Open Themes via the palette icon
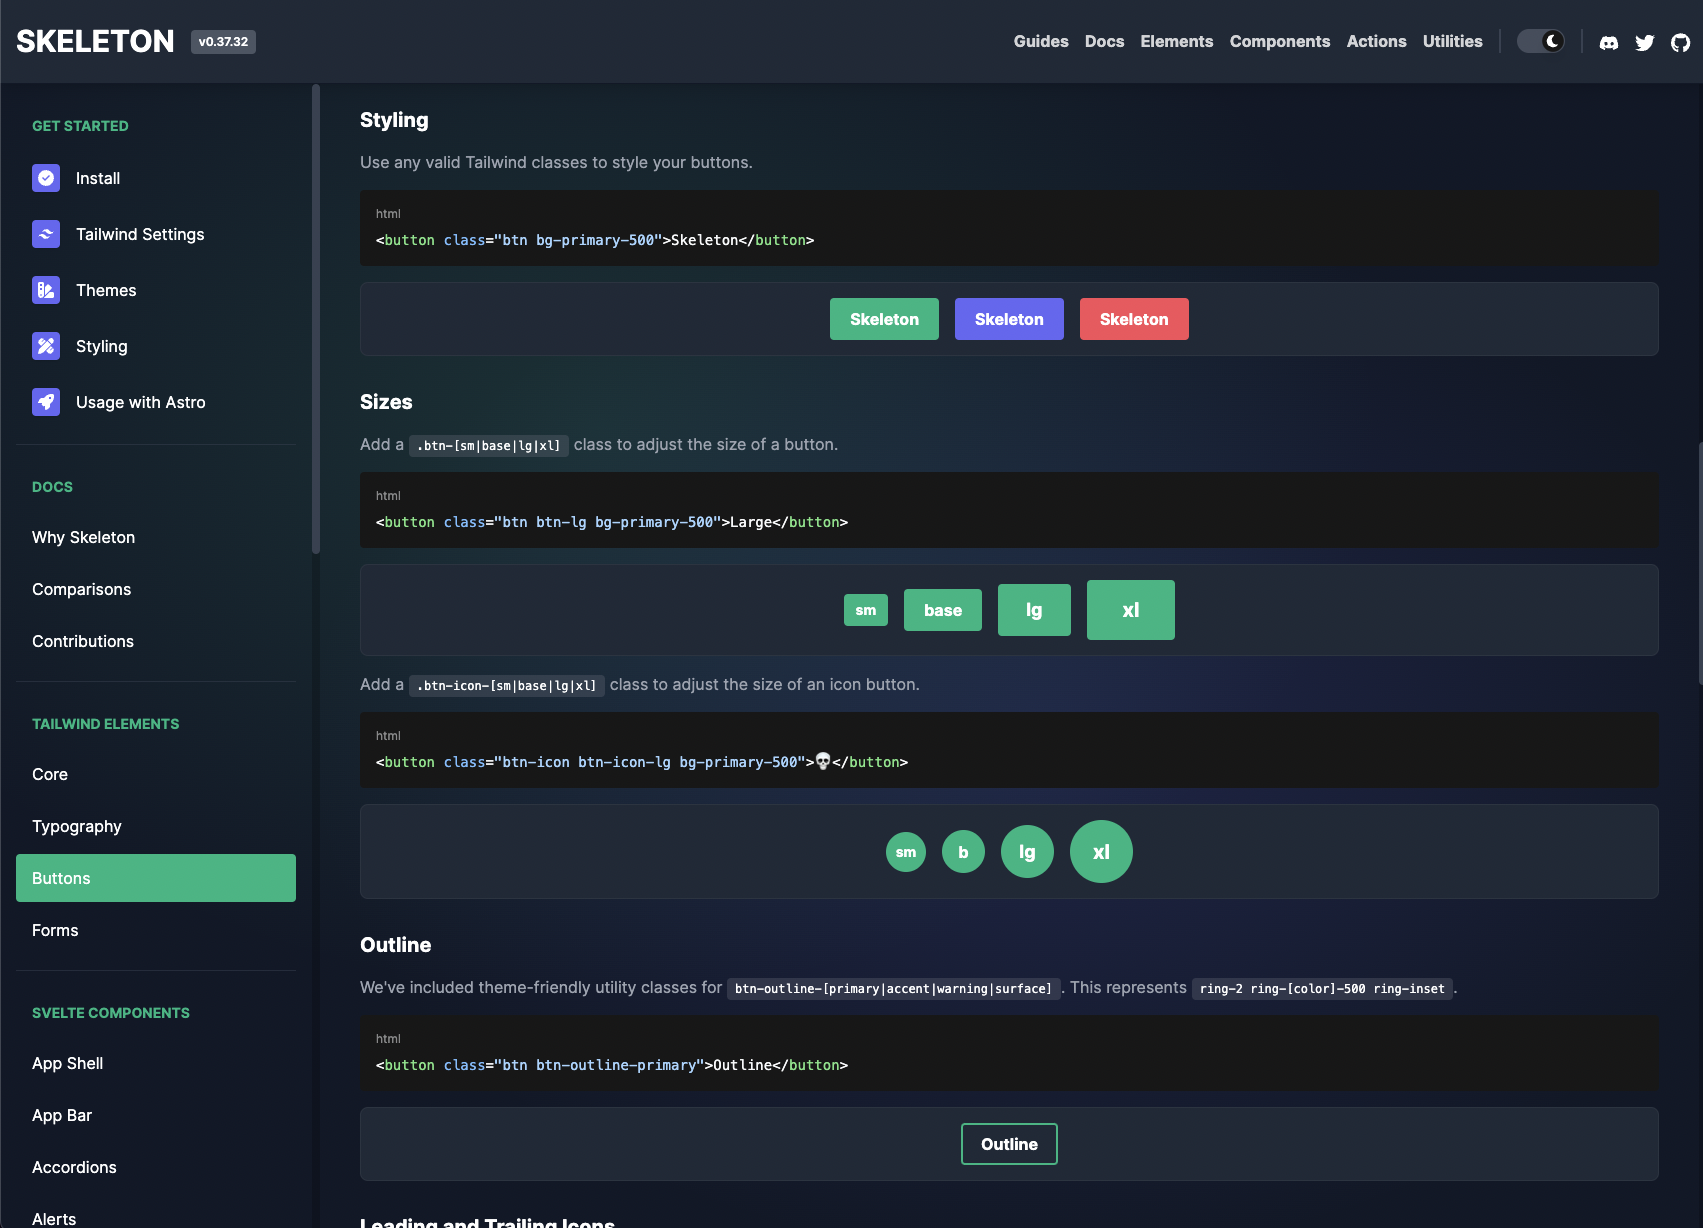The height and width of the screenshot is (1228, 1703). [46, 290]
